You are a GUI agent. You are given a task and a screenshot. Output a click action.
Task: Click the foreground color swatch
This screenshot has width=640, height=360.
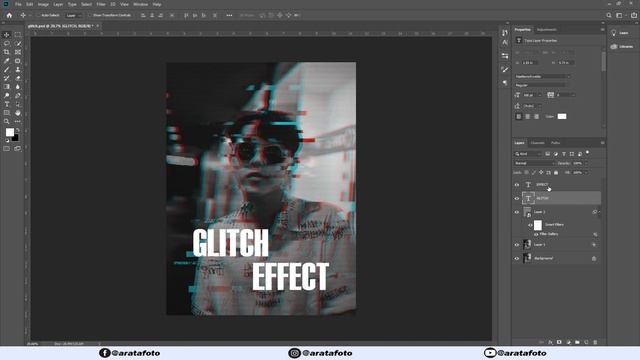coord(9,132)
